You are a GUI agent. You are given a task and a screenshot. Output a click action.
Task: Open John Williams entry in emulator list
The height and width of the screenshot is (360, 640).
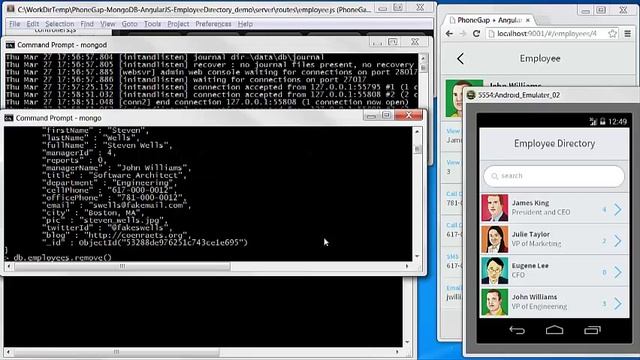(x=554, y=302)
